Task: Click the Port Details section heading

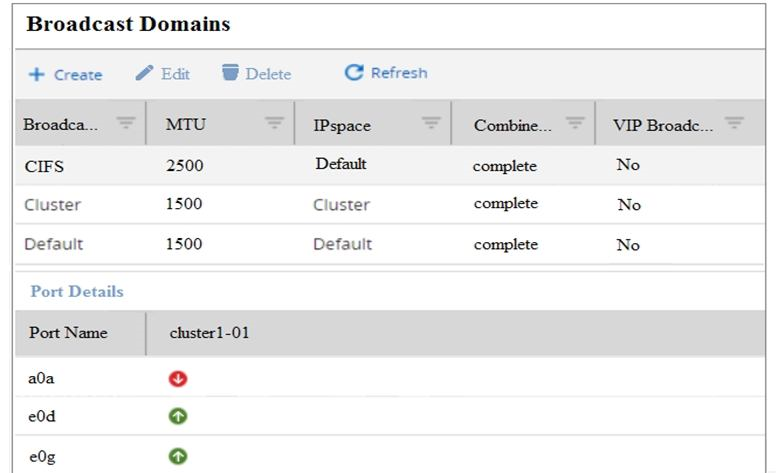Action: point(76,292)
